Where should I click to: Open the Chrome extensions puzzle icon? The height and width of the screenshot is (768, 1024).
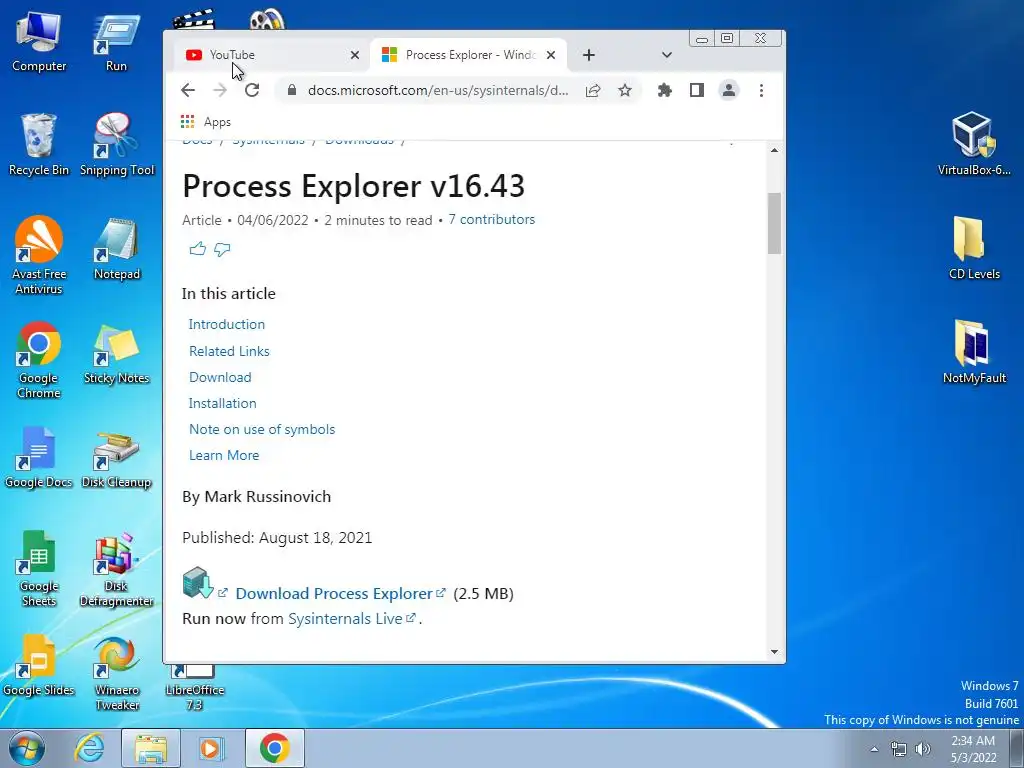(x=665, y=90)
